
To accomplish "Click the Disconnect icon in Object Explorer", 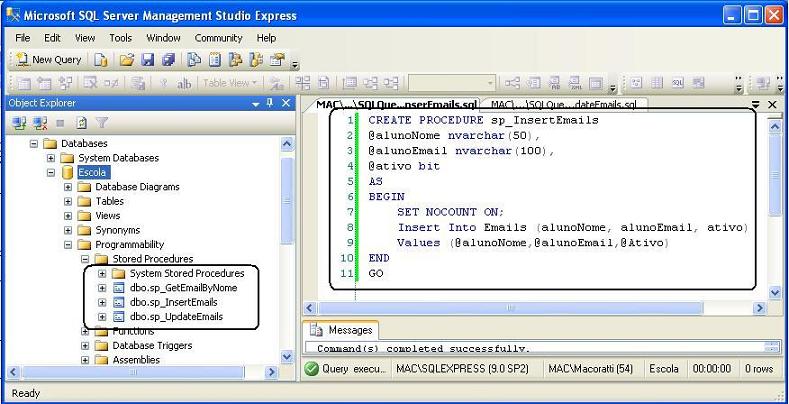I will pos(40,122).
